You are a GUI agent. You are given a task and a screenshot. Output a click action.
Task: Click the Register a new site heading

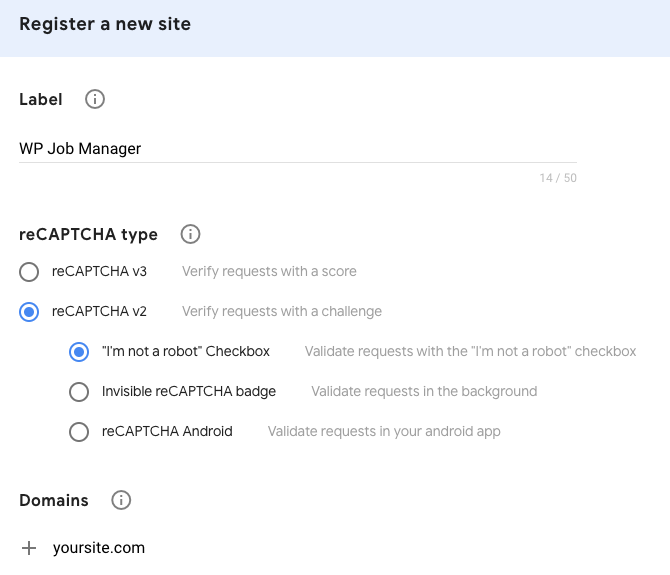tap(105, 24)
